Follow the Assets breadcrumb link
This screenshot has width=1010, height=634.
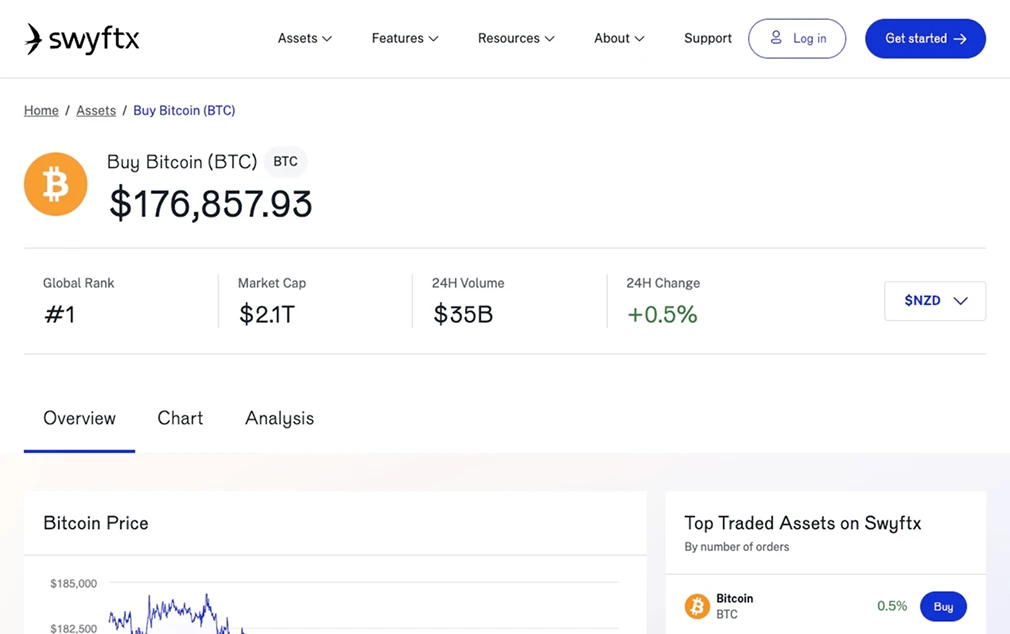[96, 111]
